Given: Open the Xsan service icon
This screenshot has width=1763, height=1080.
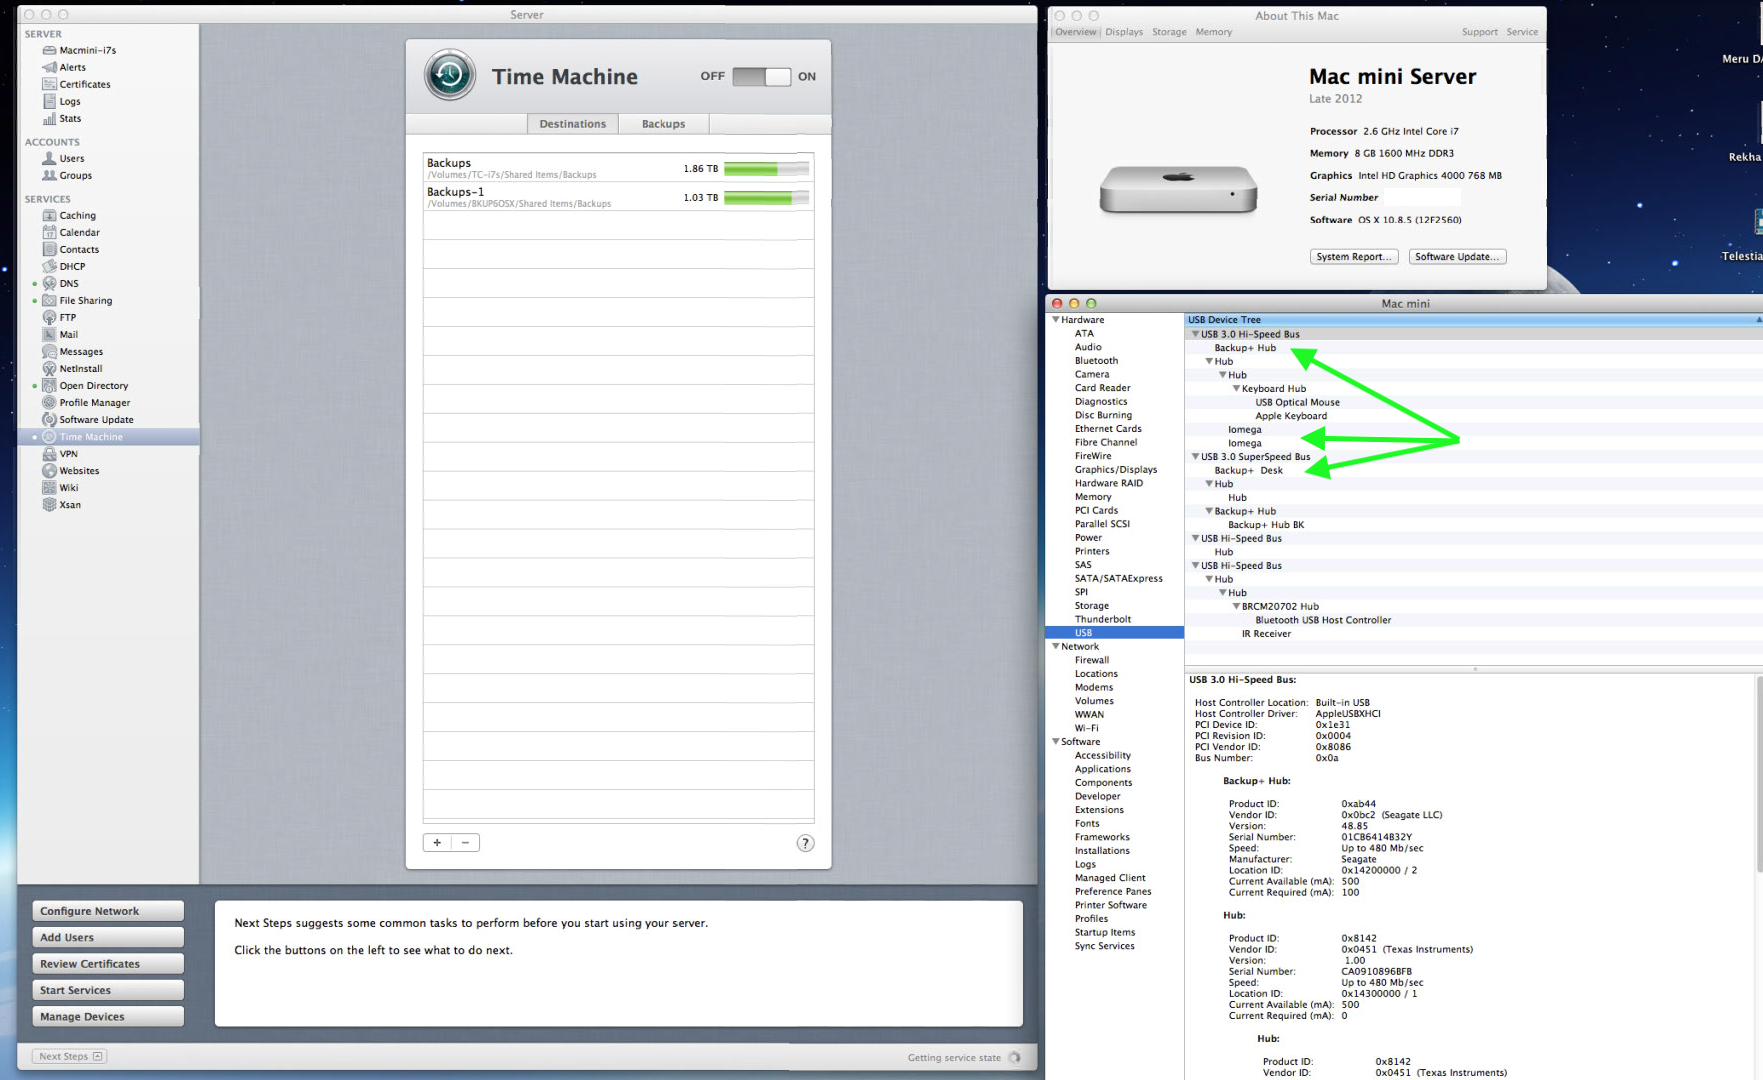Looking at the screenshot, I should [x=49, y=504].
